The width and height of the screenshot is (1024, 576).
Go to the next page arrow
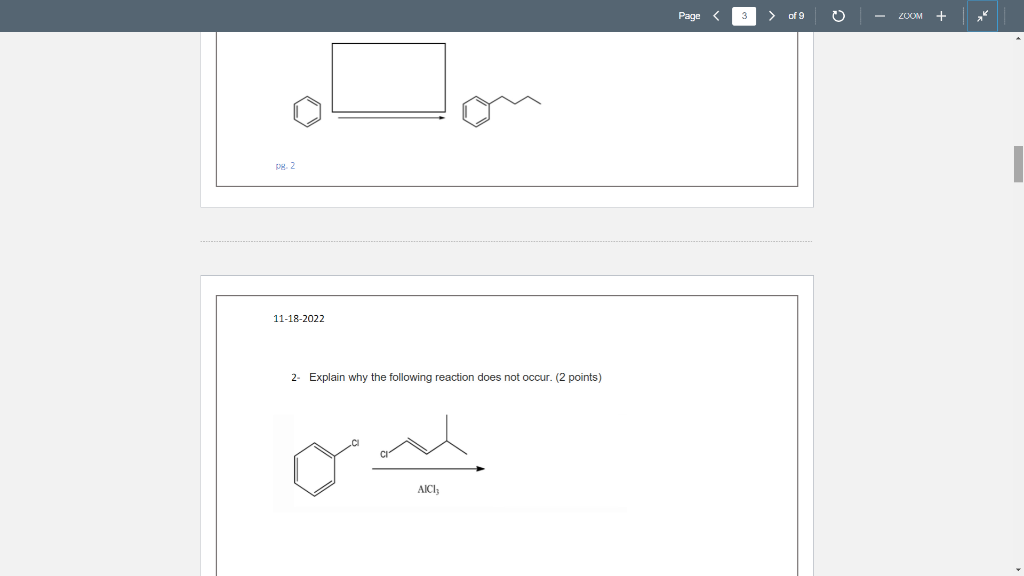771,16
